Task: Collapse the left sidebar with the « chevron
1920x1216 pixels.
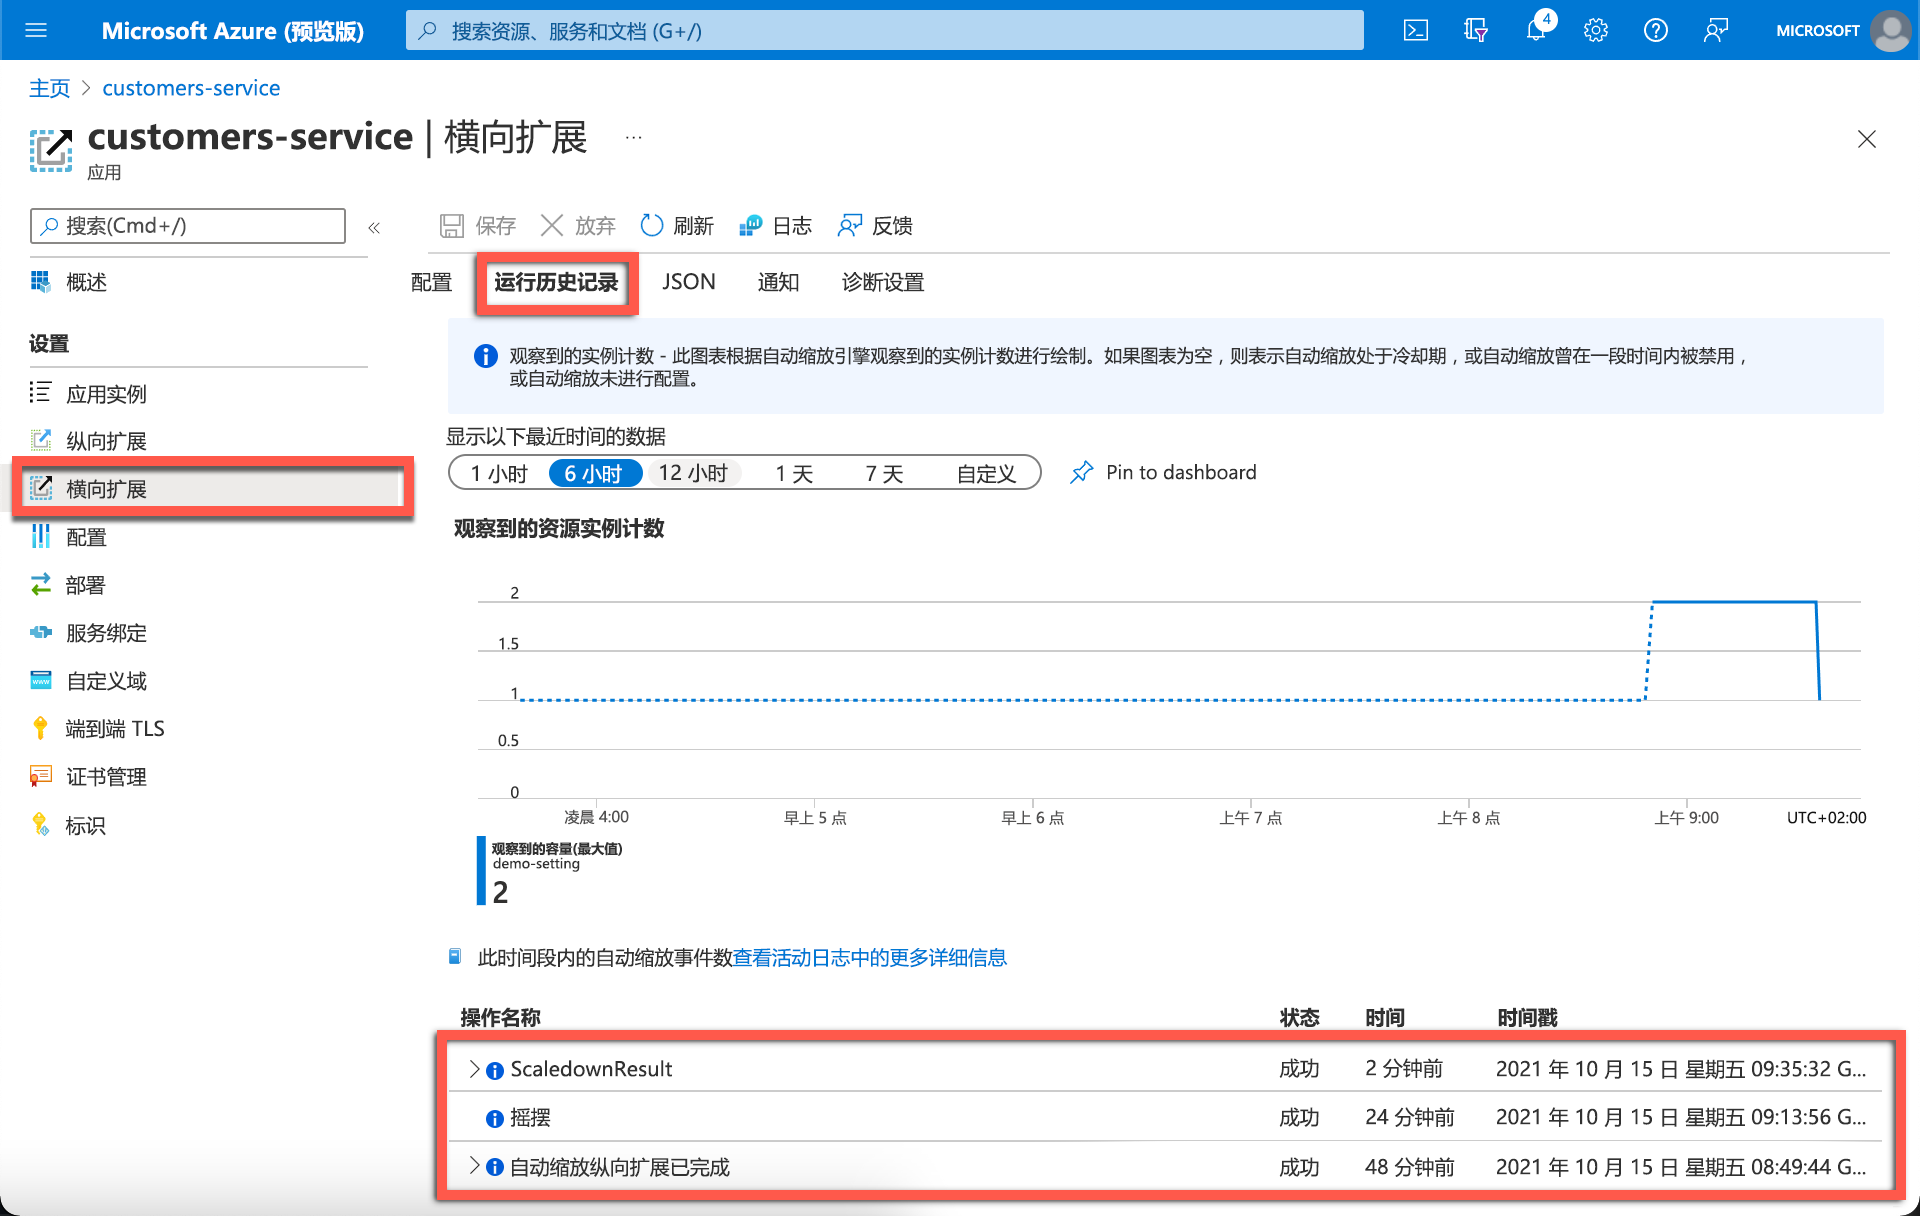Action: coord(374,227)
